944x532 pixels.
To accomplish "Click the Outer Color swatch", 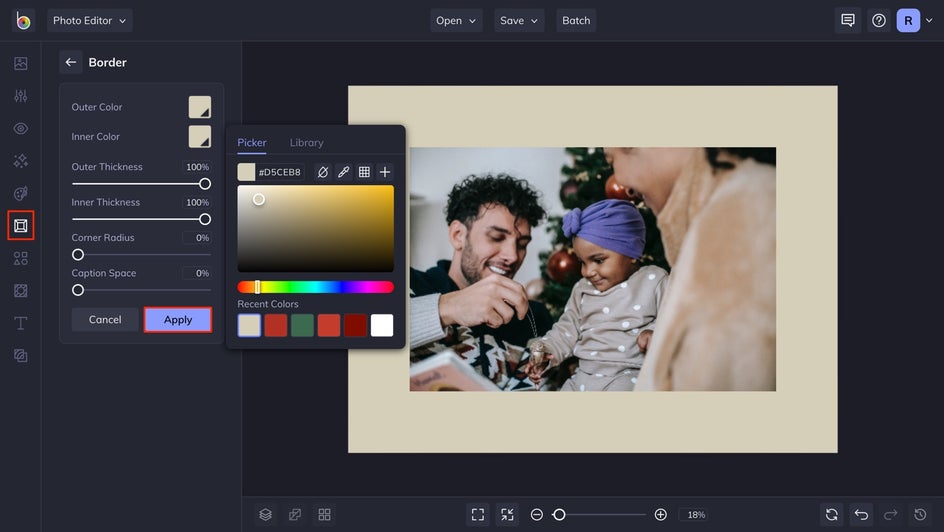I will pos(200,107).
